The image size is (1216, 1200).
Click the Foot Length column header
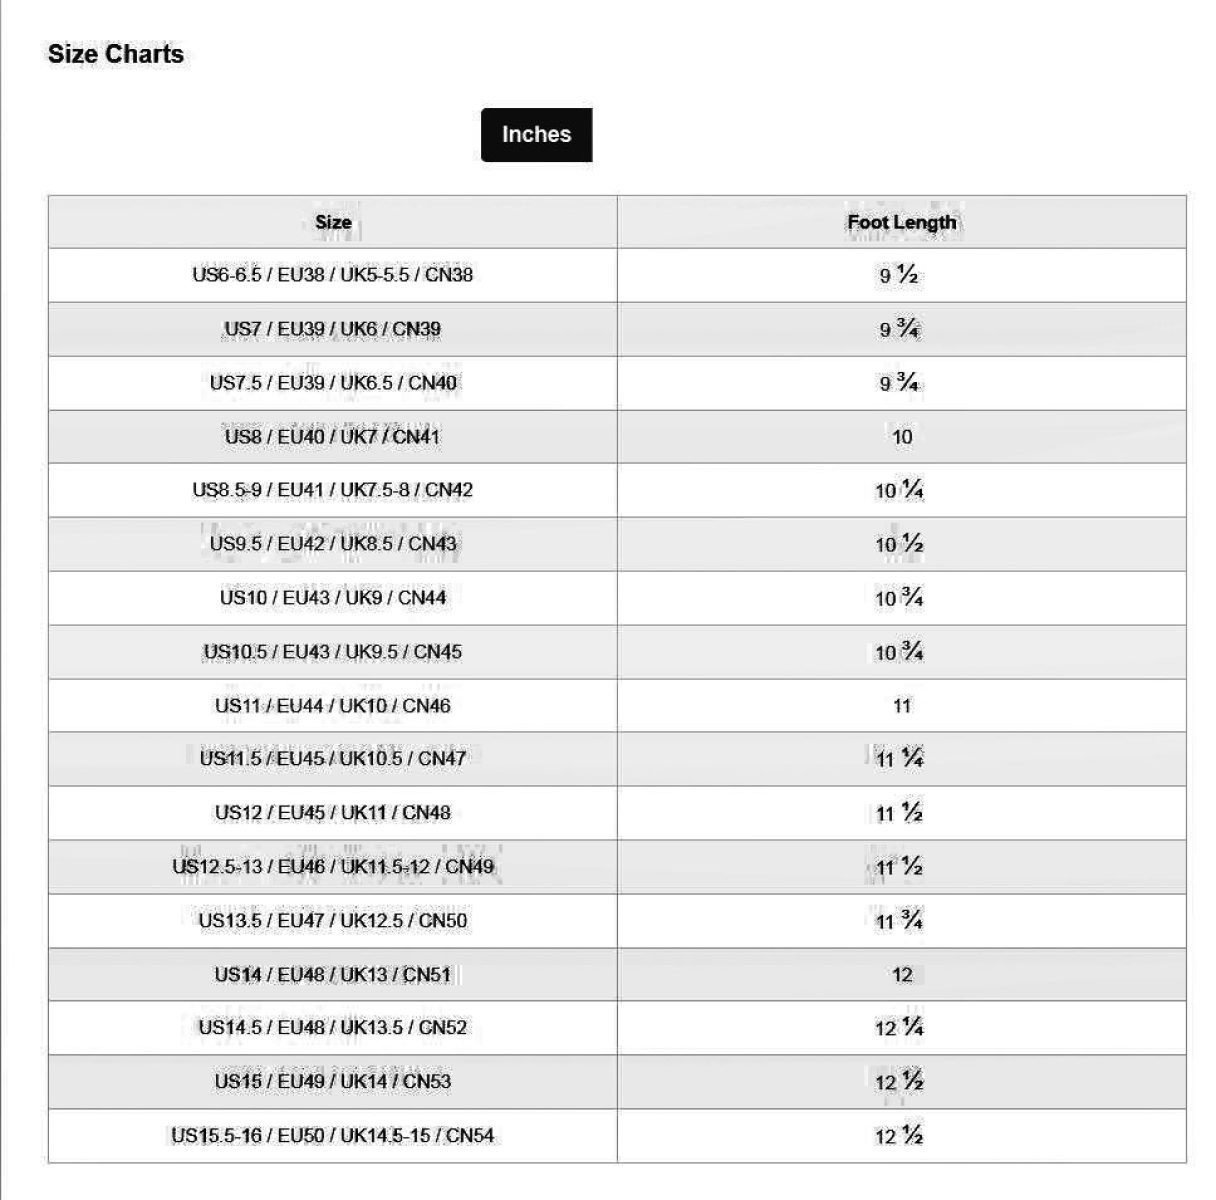click(x=901, y=222)
